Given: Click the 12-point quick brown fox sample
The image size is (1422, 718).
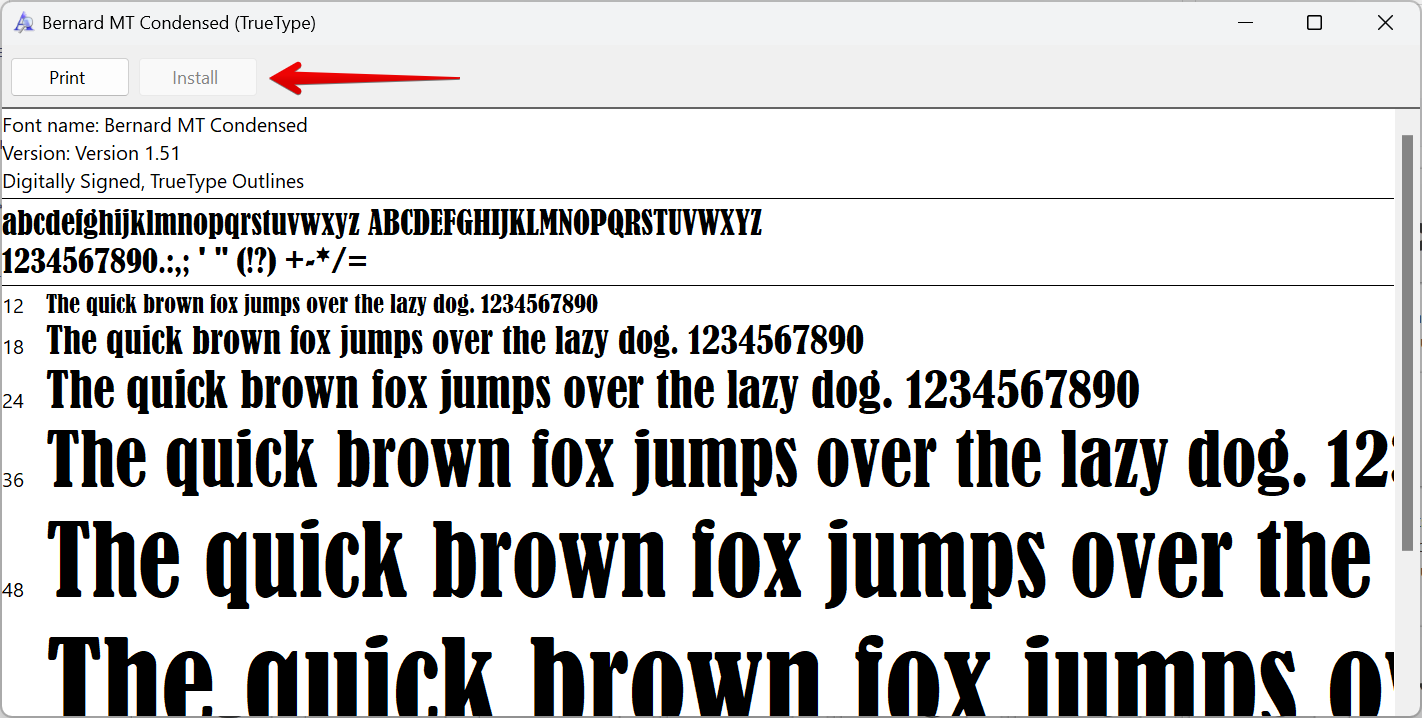Looking at the screenshot, I should [x=322, y=304].
